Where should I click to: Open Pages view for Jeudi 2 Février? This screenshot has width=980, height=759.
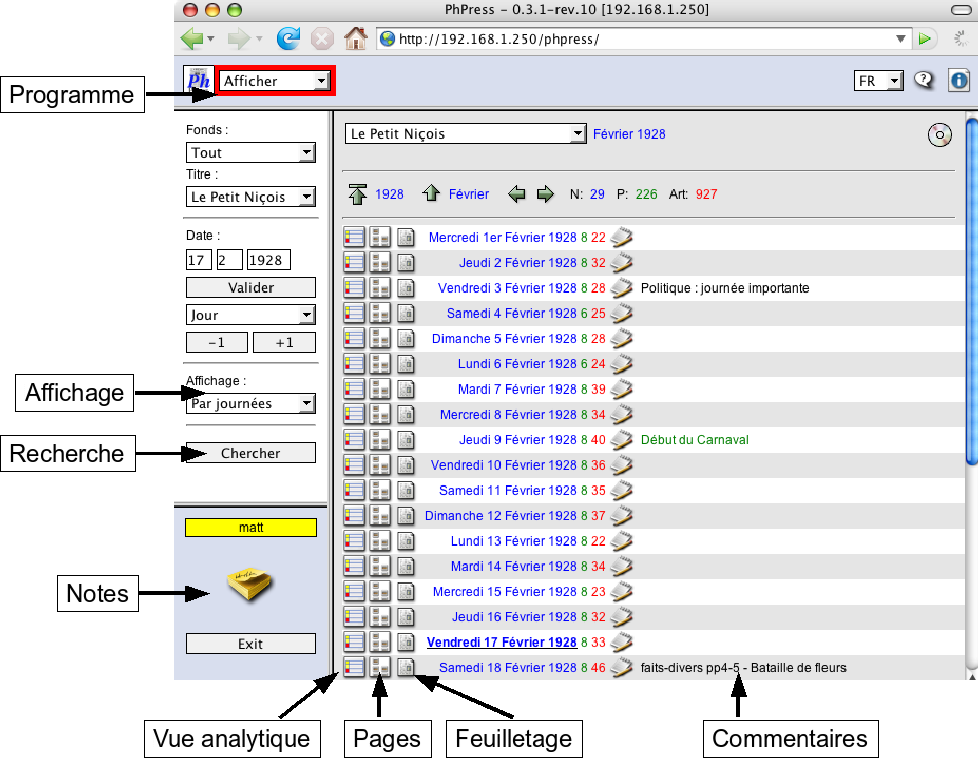click(x=380, y=262)
